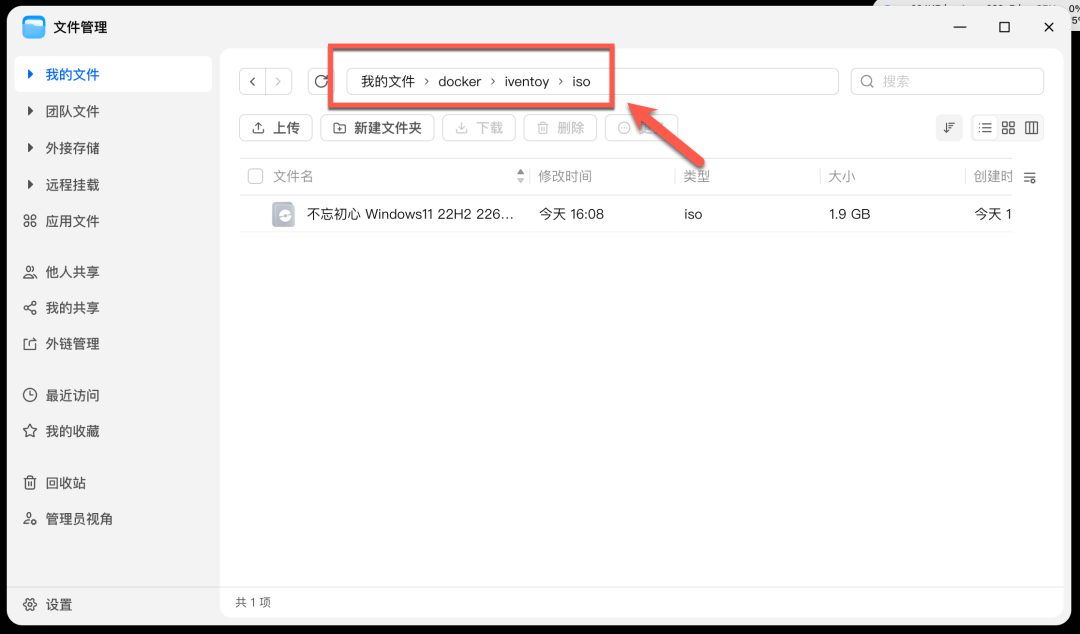
Task: Click the 共 1 项 item count
Action: coord(253,602)
